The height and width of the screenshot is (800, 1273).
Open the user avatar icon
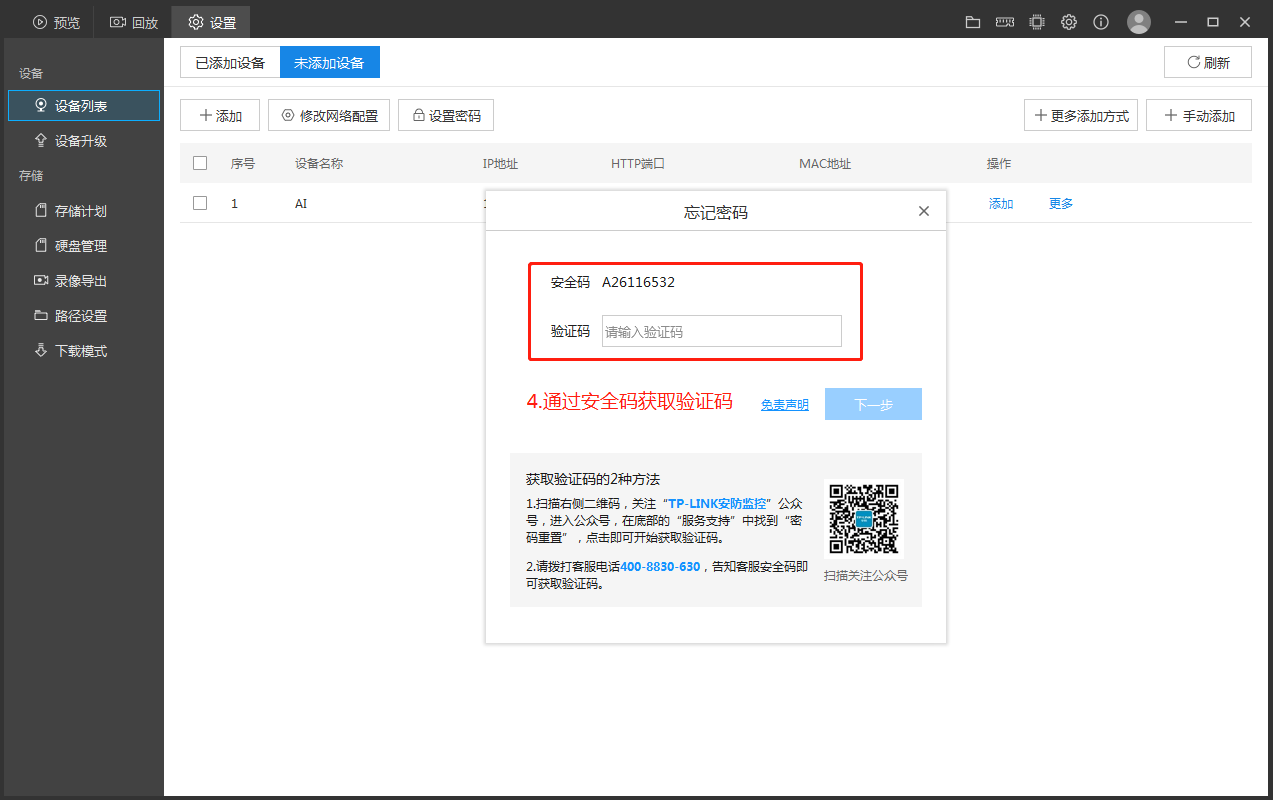[x=1138, y=22]
